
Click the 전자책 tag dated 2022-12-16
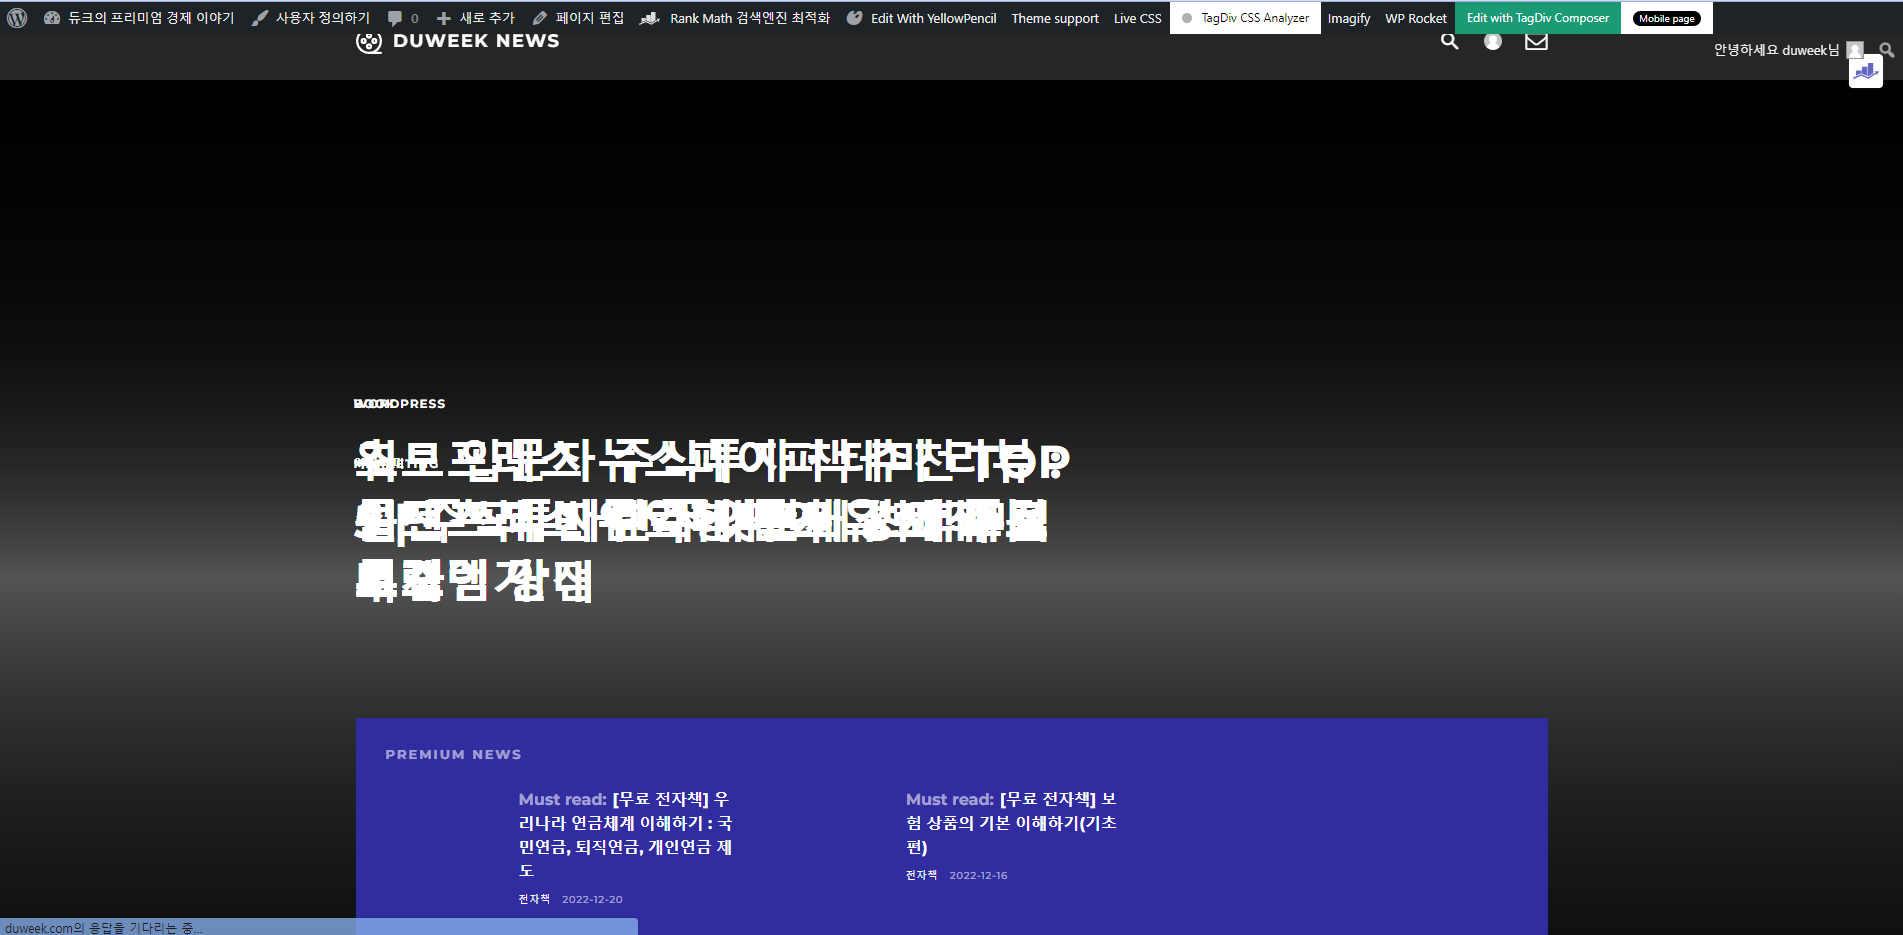(x=921, y=875)
